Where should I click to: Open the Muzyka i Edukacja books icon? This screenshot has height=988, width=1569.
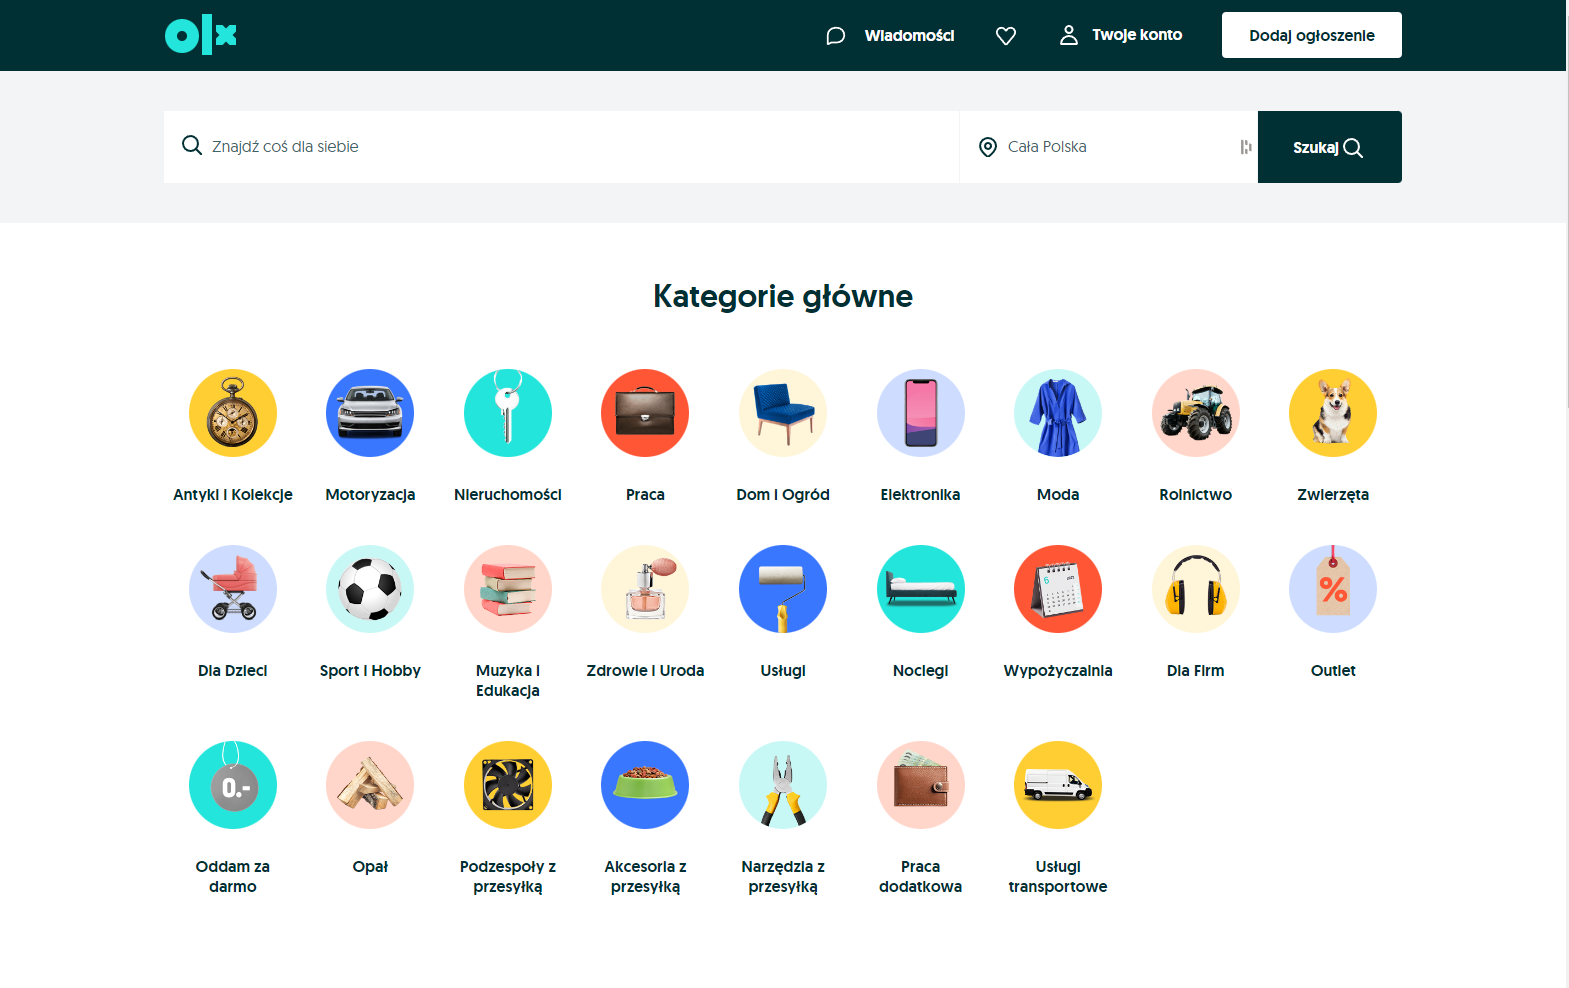click(x=508, y=589)
